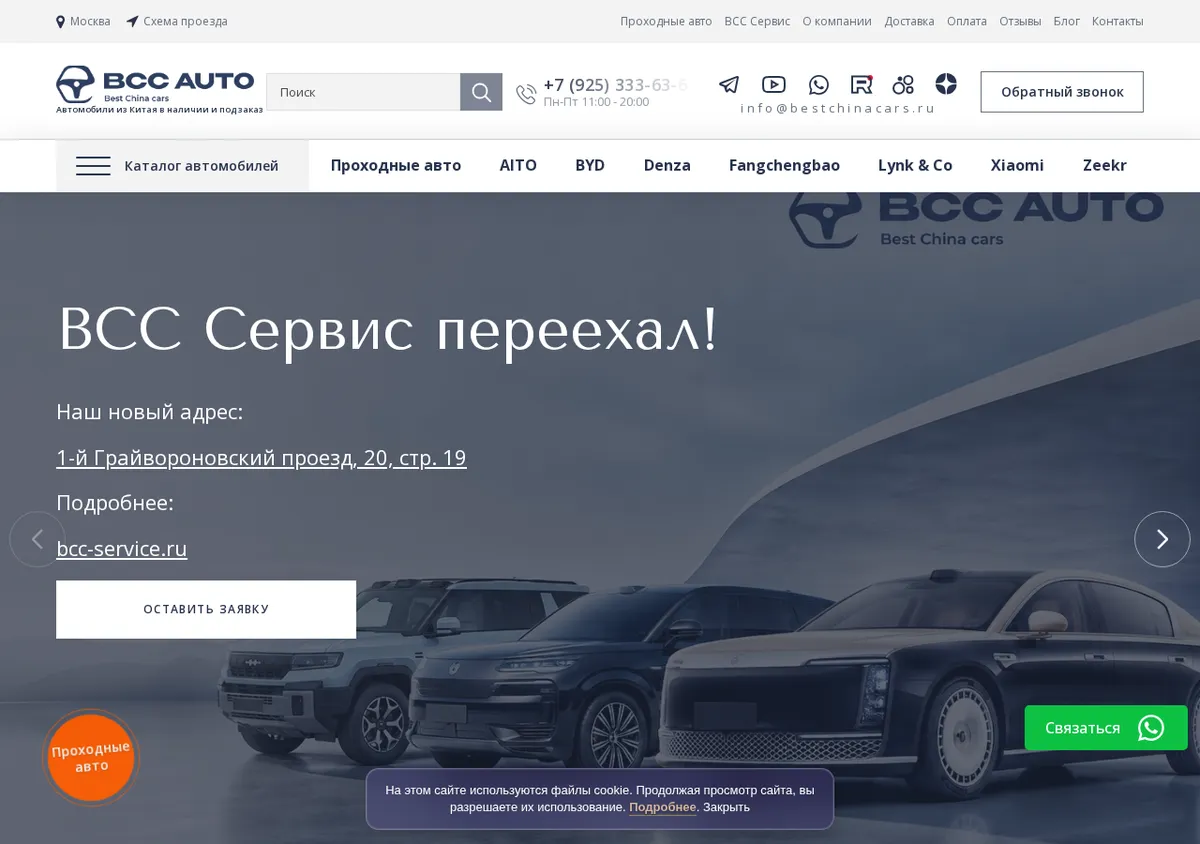Viewport: 1200px width, 844px height.
Task: Click the orange Проходные авто badge
Action: [91, 758]
